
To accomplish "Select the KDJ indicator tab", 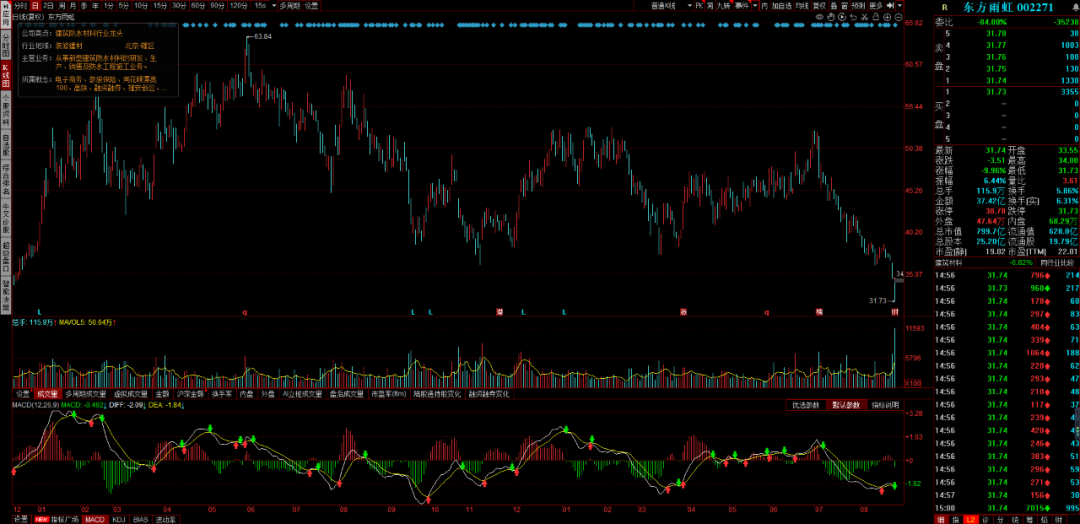I will pyautogui.click(x=118, y=519).
